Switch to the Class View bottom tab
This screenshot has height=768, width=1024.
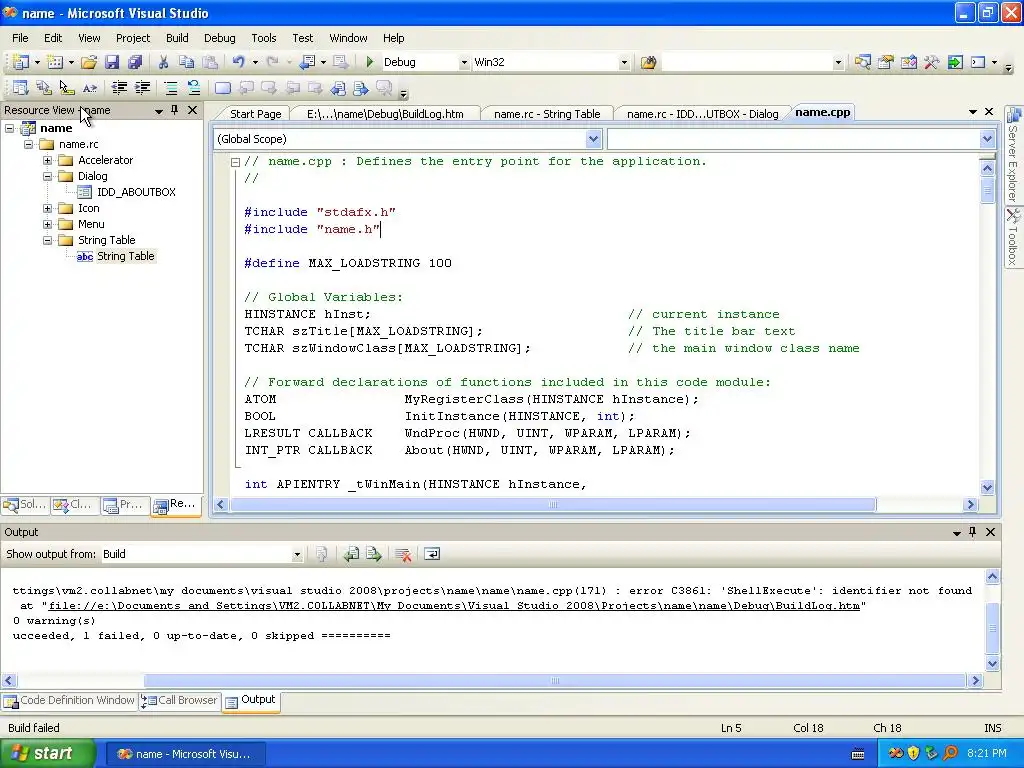[x=74, y=504]
